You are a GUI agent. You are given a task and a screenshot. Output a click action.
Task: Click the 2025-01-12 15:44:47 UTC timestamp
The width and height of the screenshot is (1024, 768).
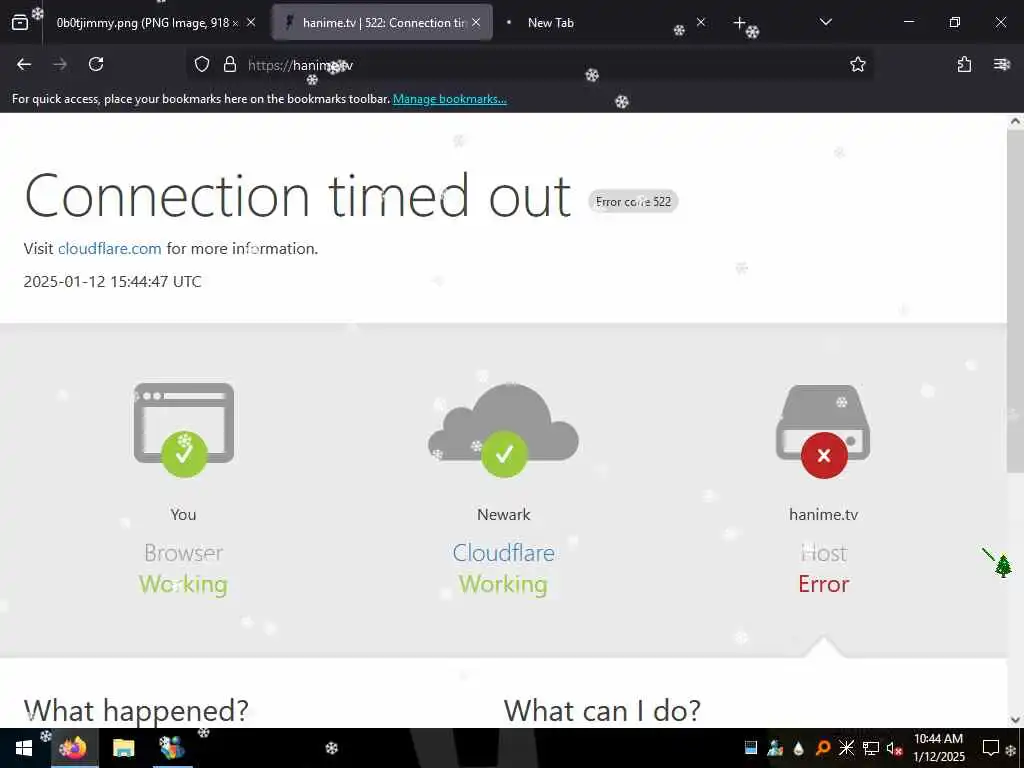112,281
